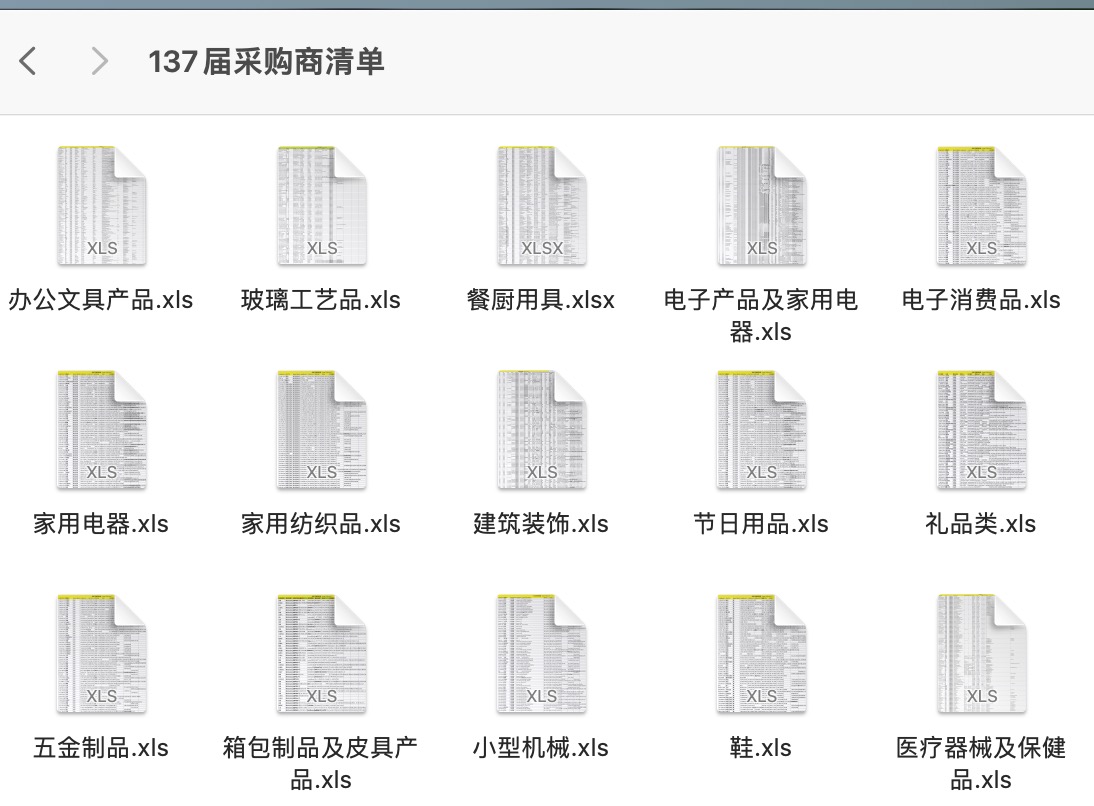Open the 医疗器械及保健品.xls file icon
Image resolution: width=1094 pixels, height=806 pixels.
[x=980, y=653]
